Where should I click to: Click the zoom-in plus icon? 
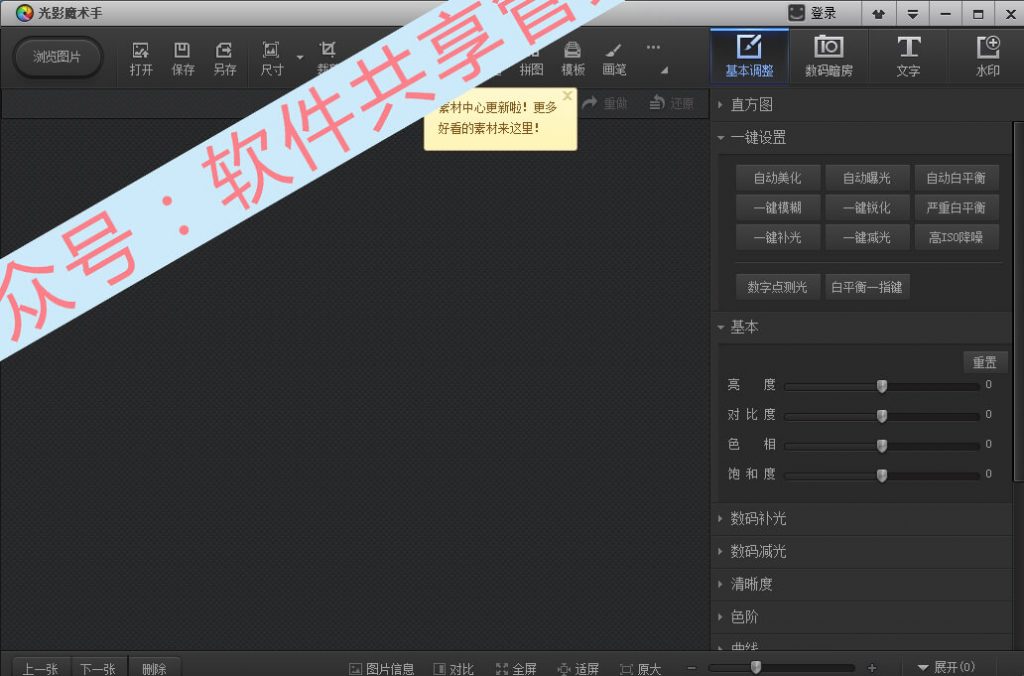872,668
